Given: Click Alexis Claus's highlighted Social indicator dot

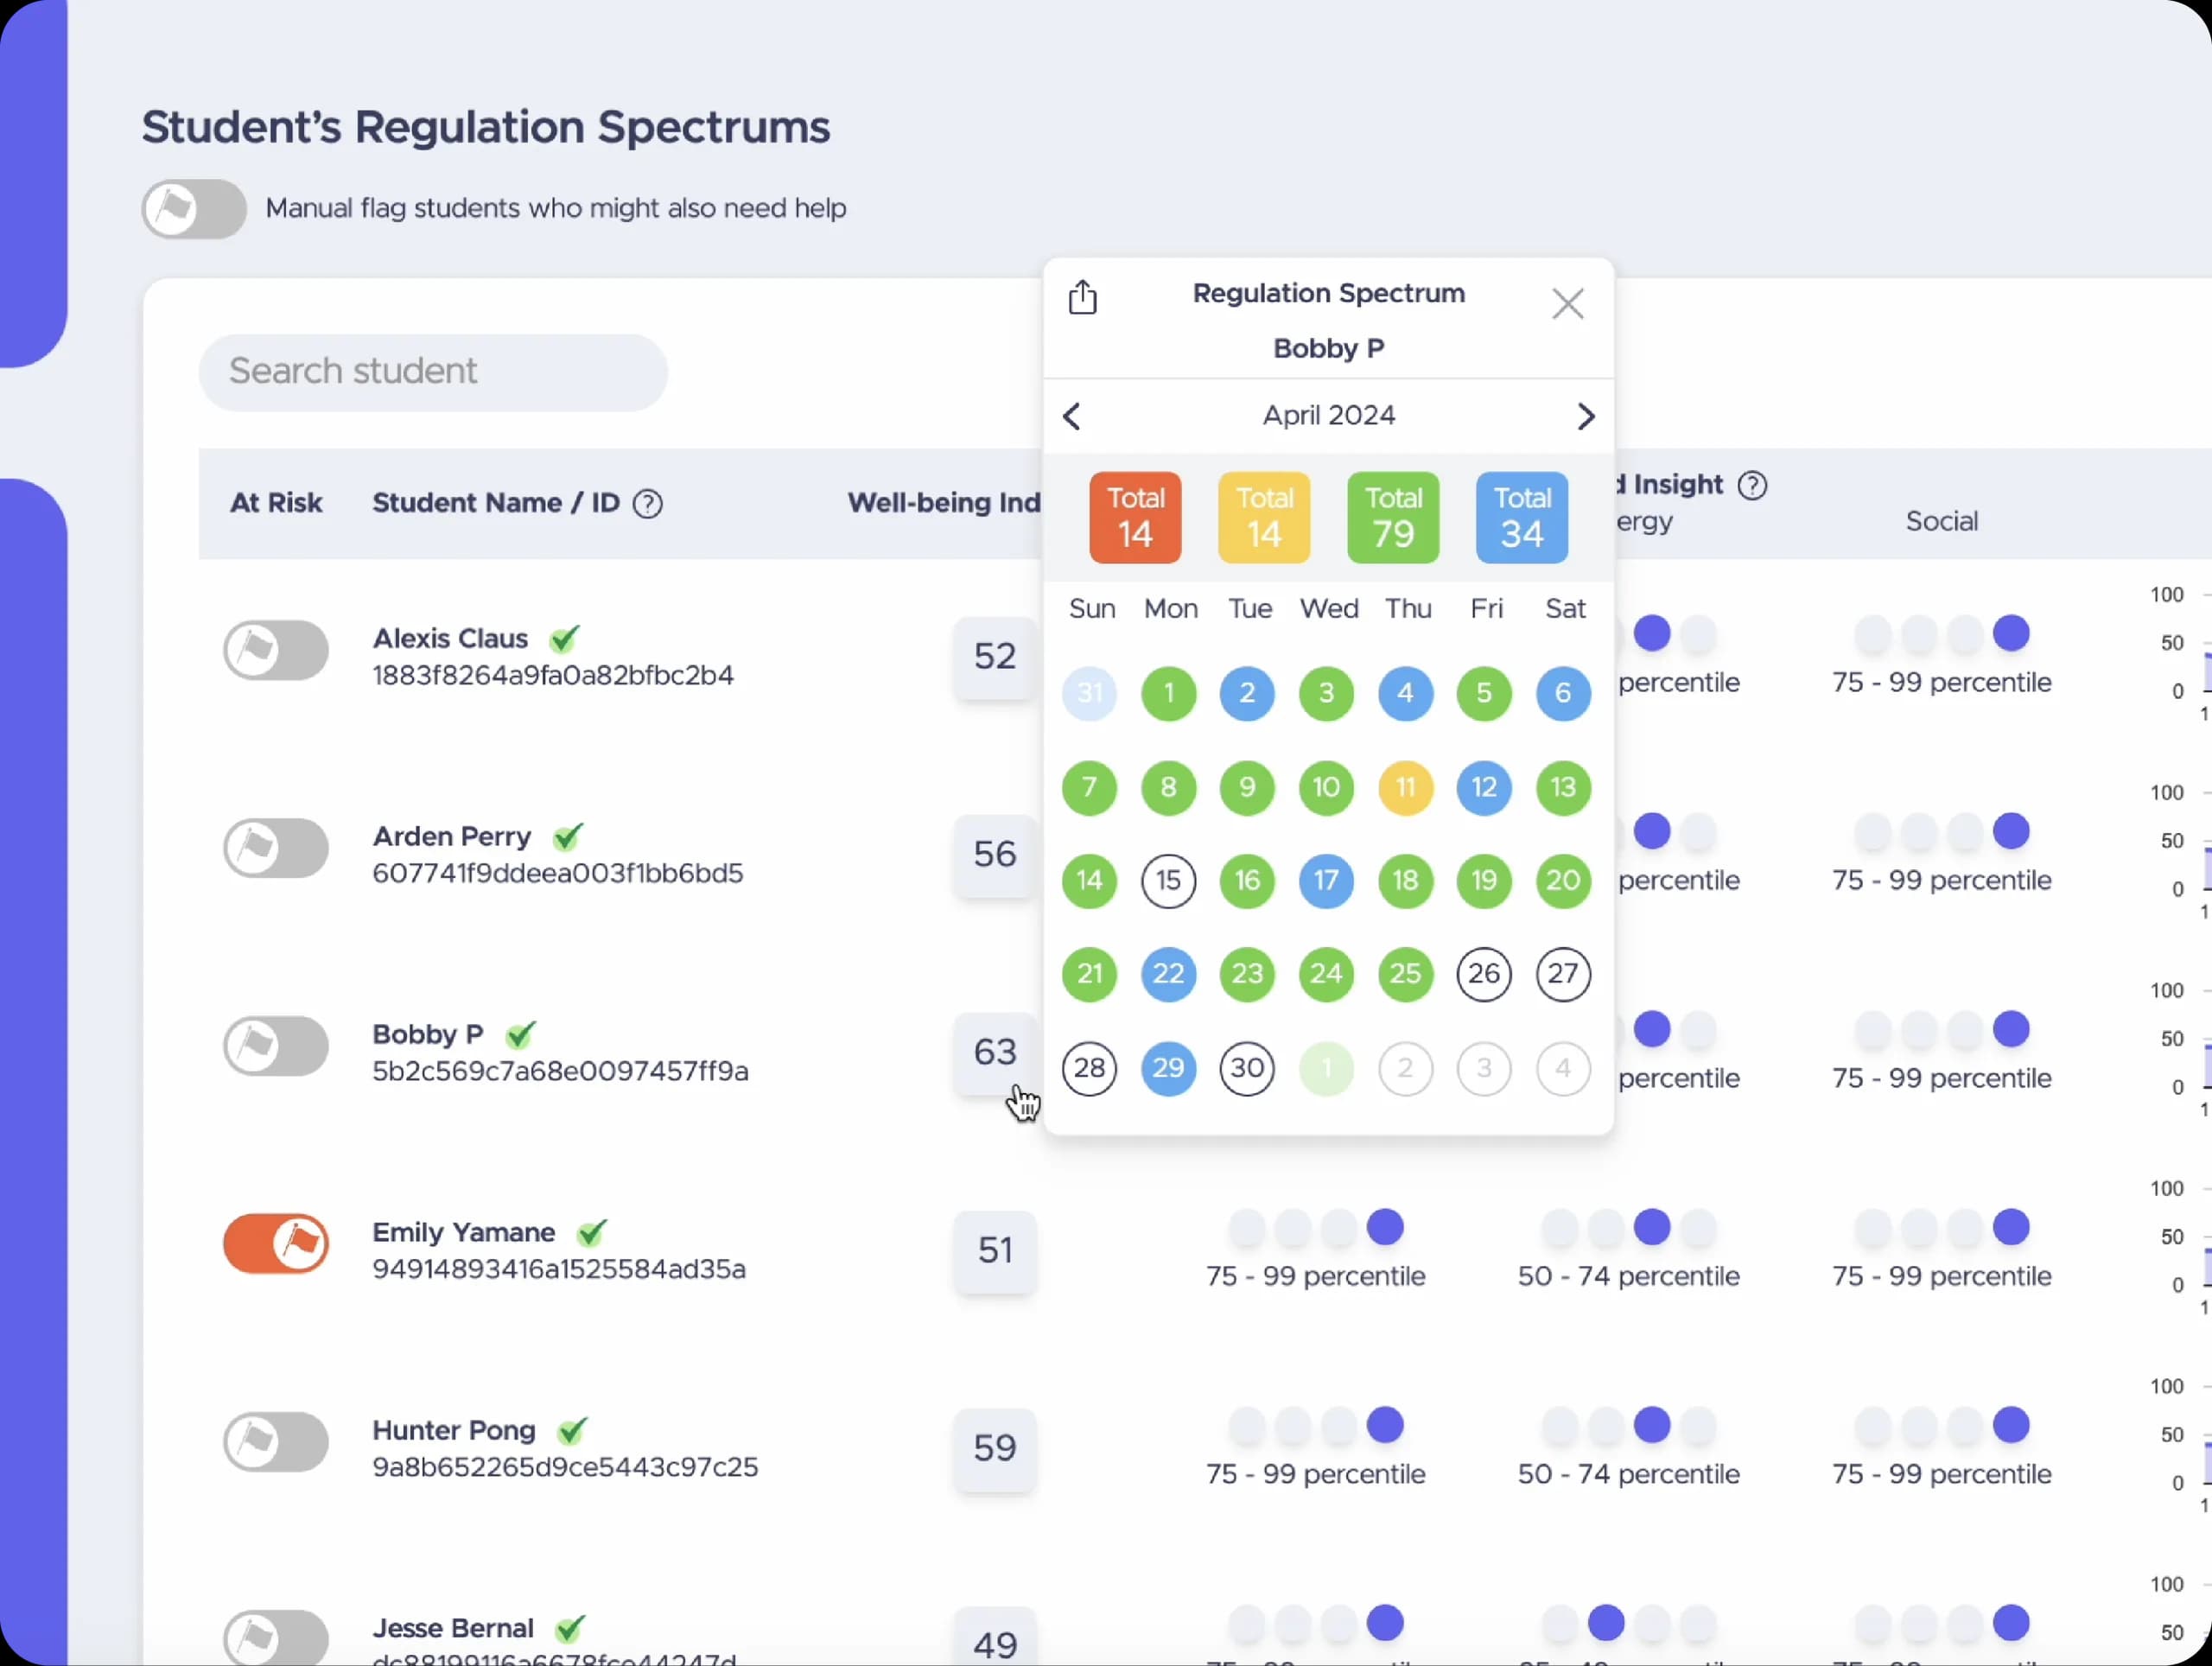Looking at the screenshot, I should pyautogui.click(x=2011, y=634).
